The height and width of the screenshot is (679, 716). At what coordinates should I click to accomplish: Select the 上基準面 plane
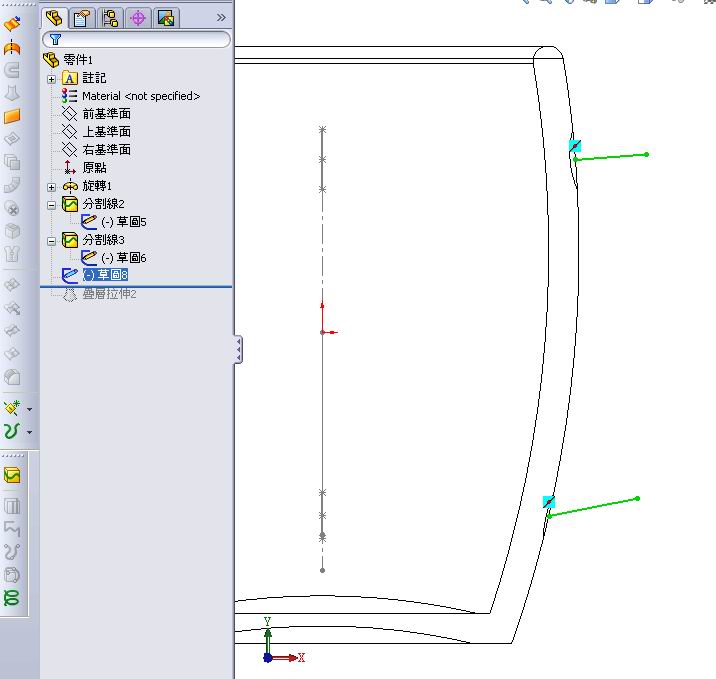coord(106,132)
